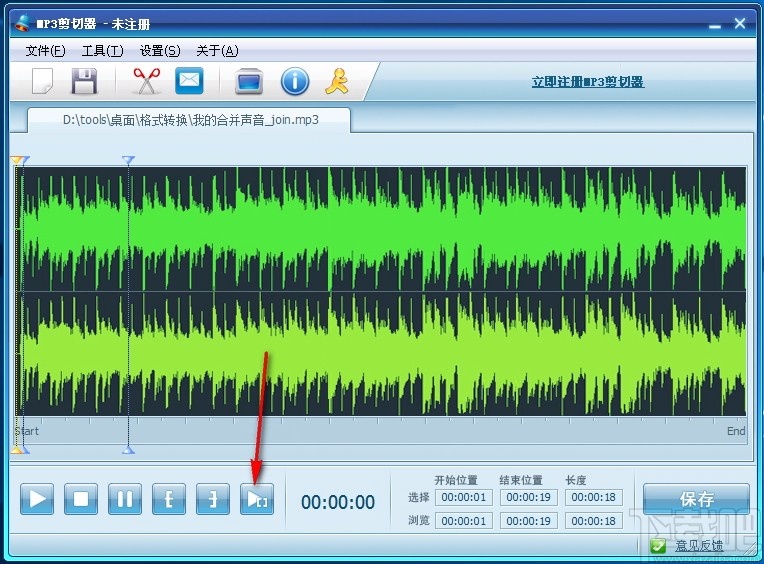764x564 pixels.
Task: Click the 浏览 结束位置 field 00:00:19
Action: coord(529,521)
